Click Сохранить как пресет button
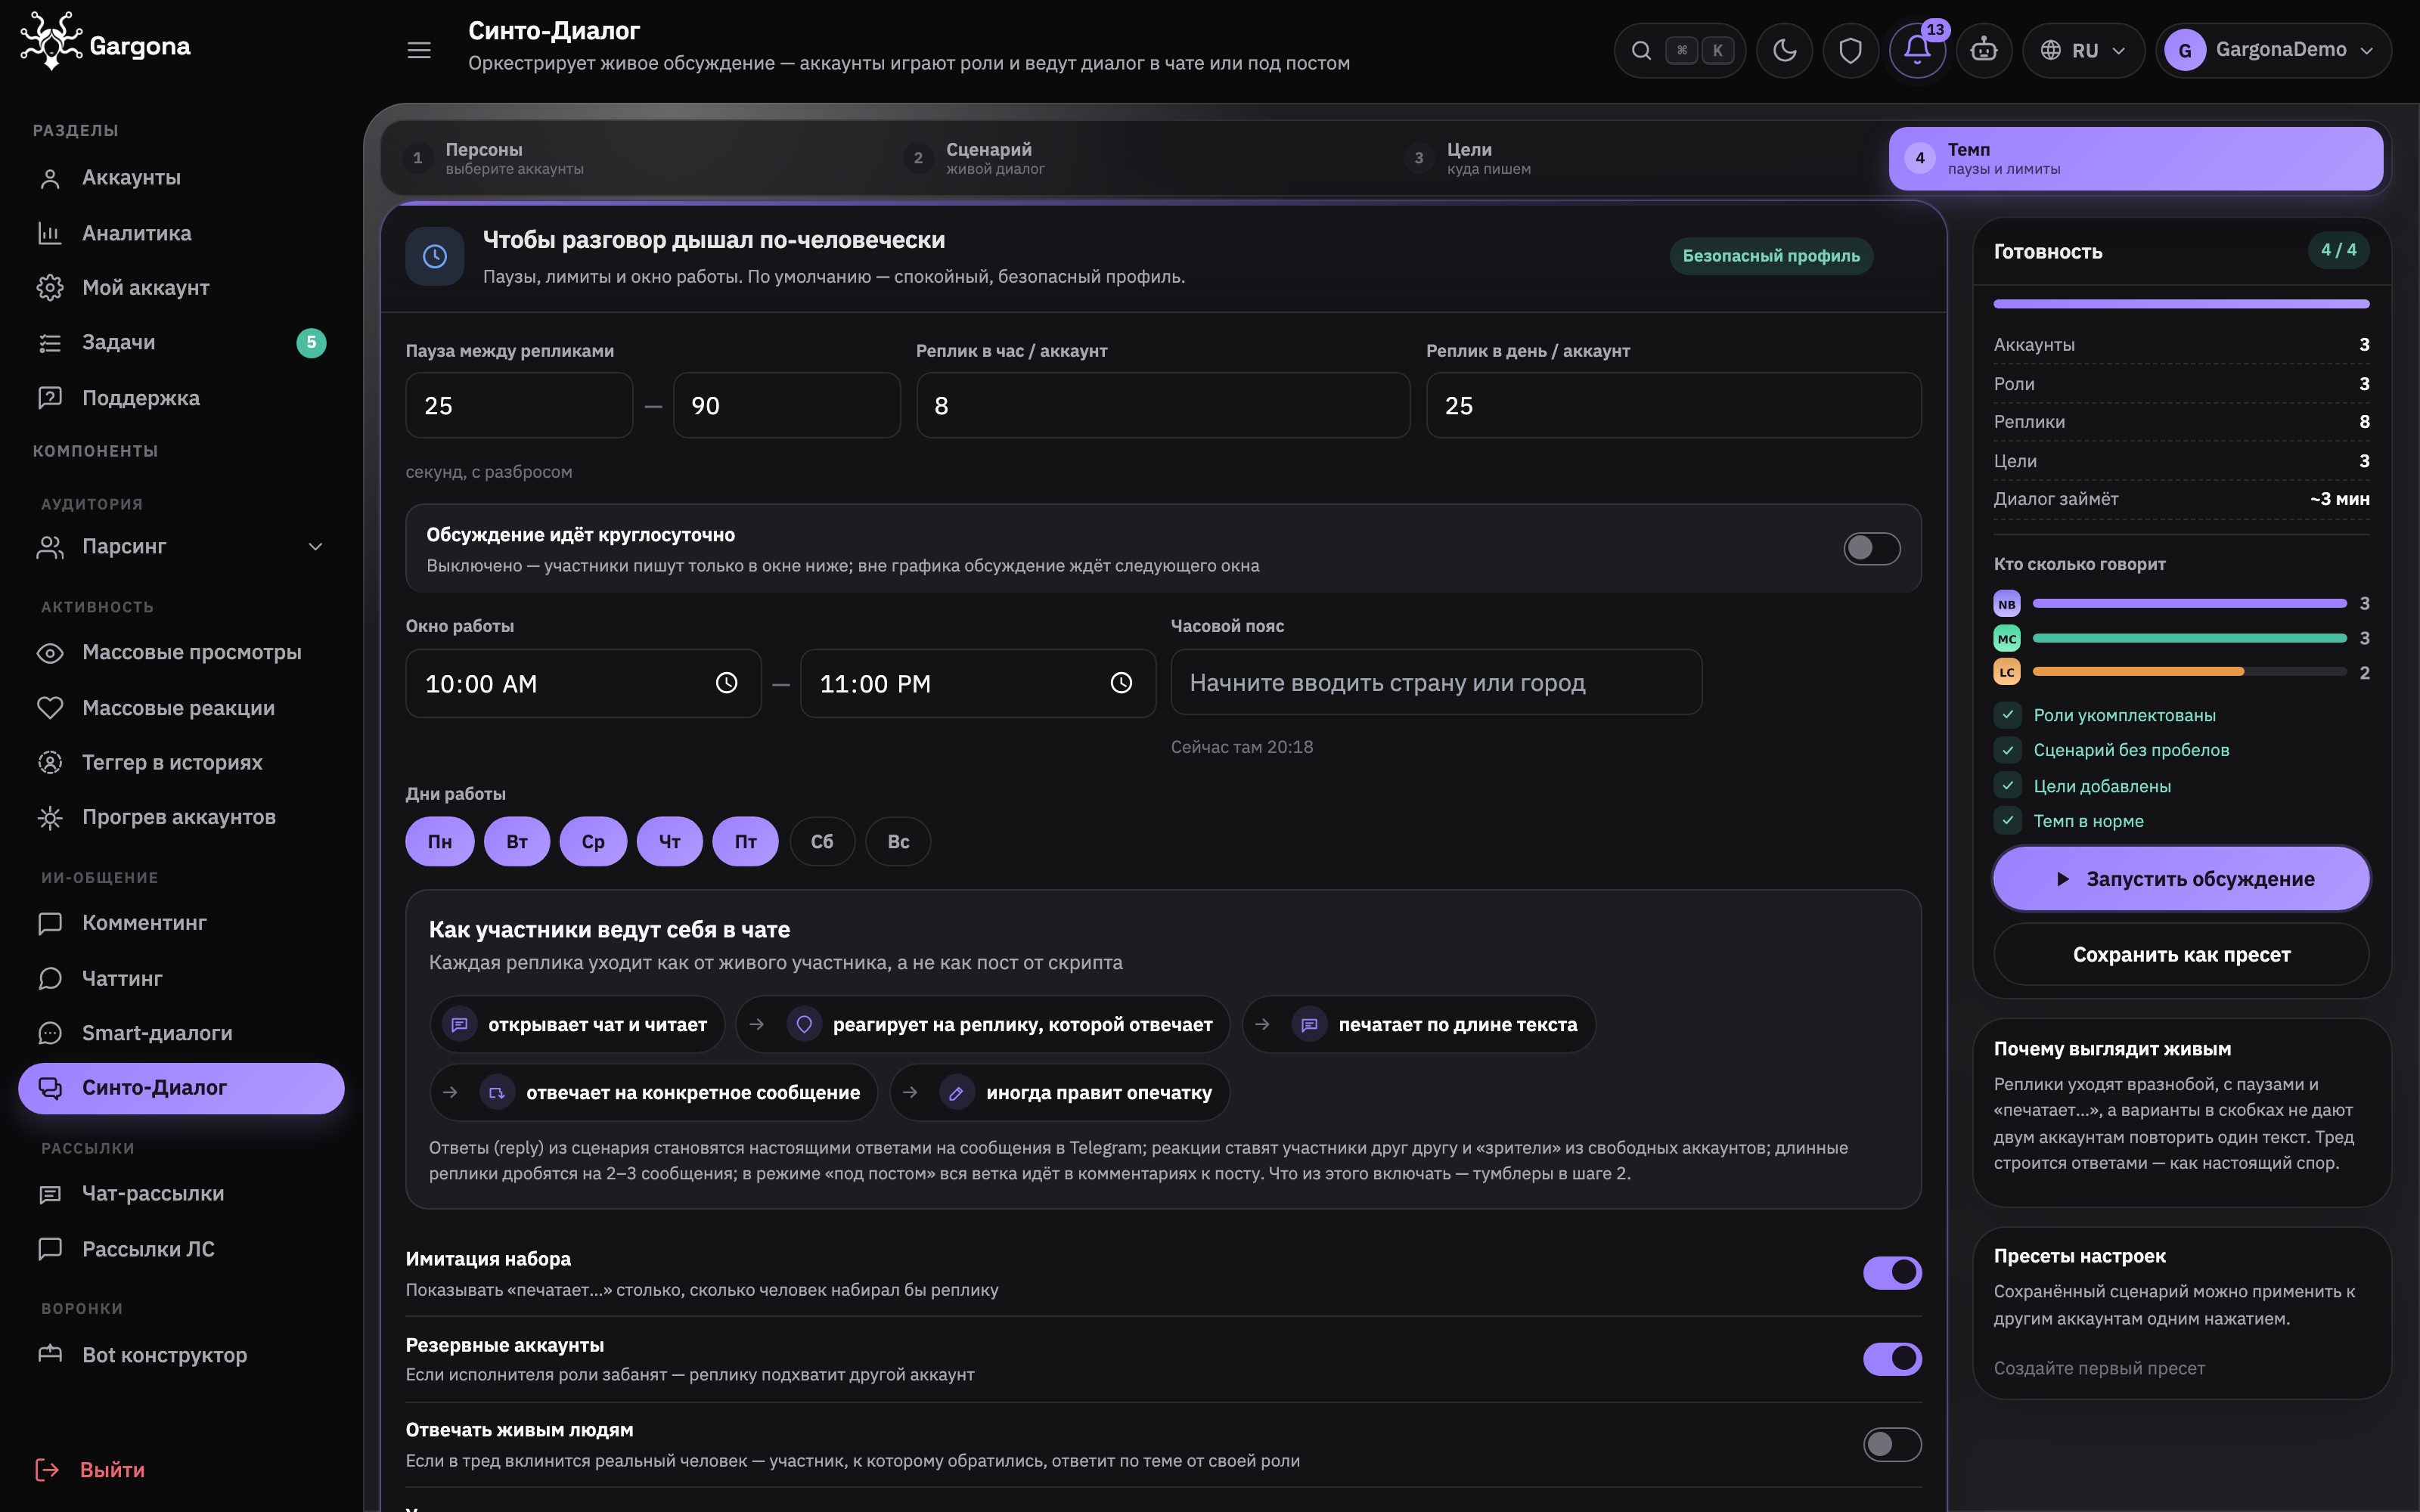This screenshot has height=1512, width=2420. click(2181, 955)
